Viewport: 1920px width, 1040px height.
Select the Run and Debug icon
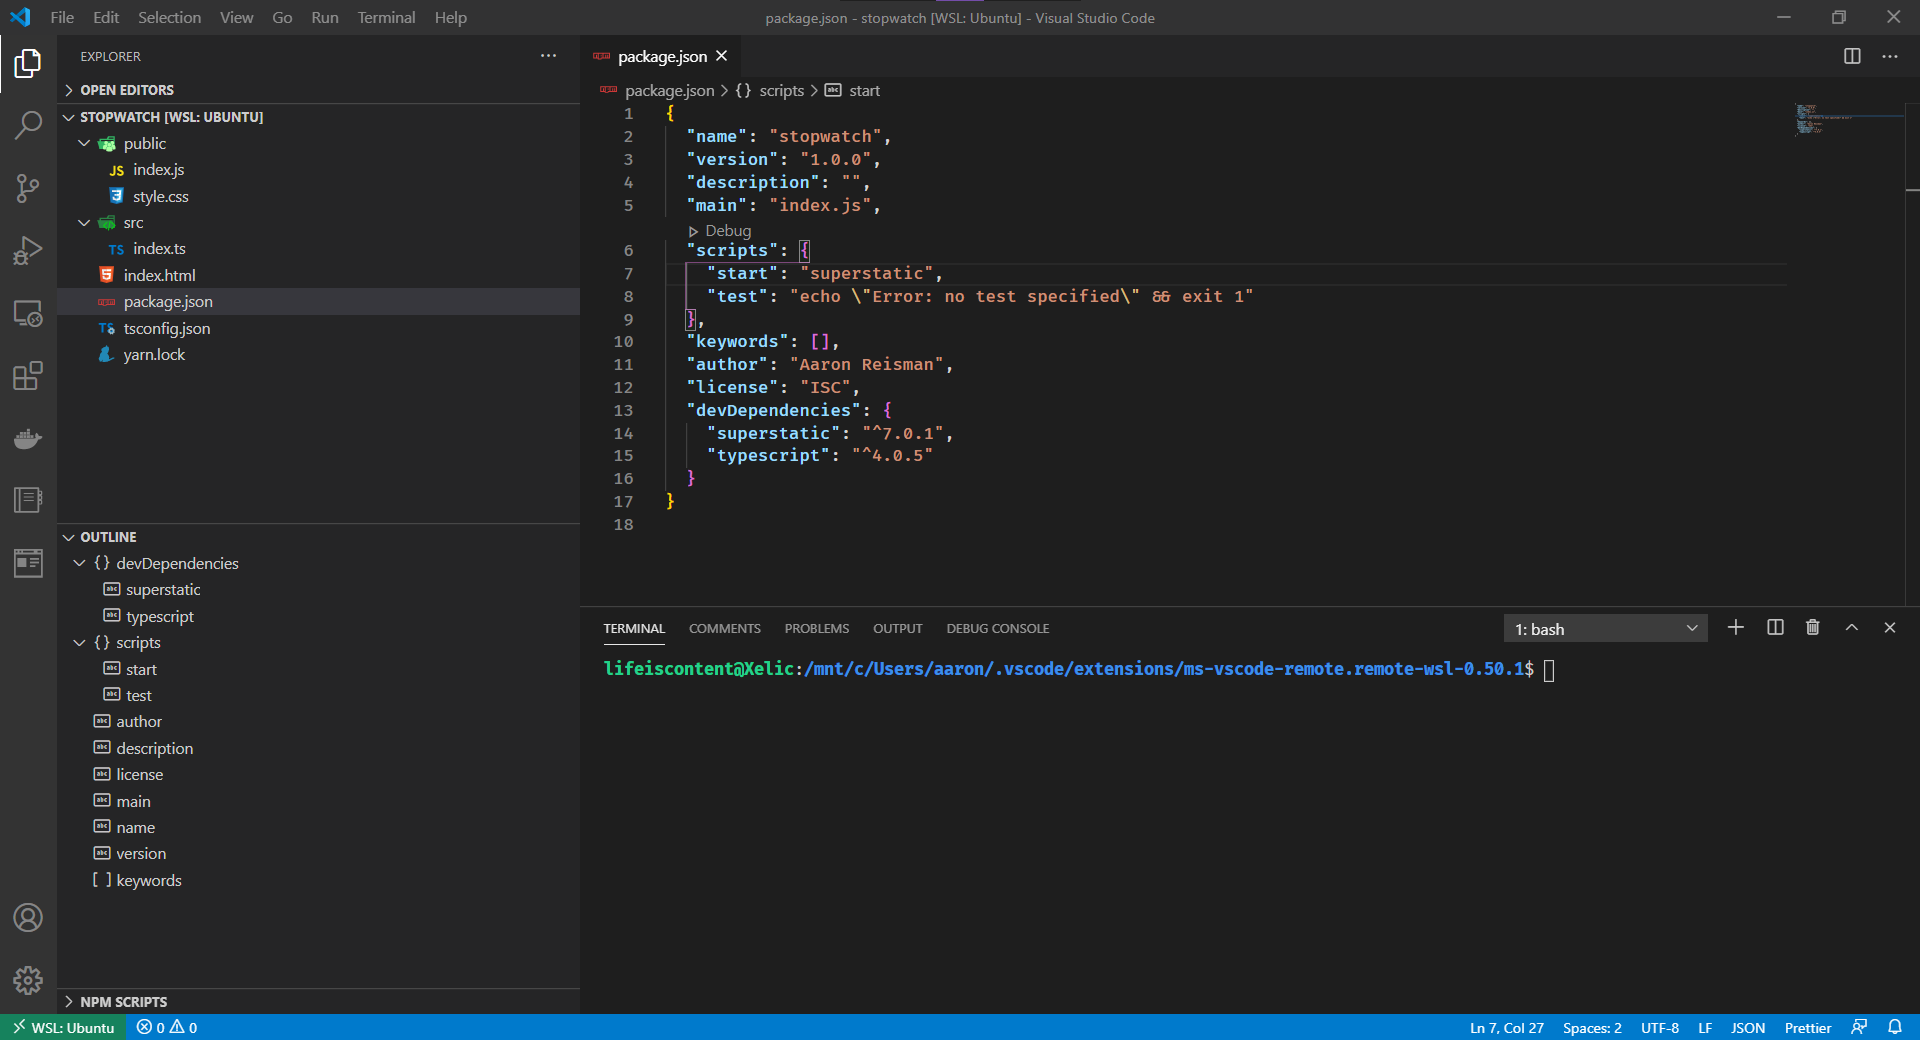pos(28,250)
